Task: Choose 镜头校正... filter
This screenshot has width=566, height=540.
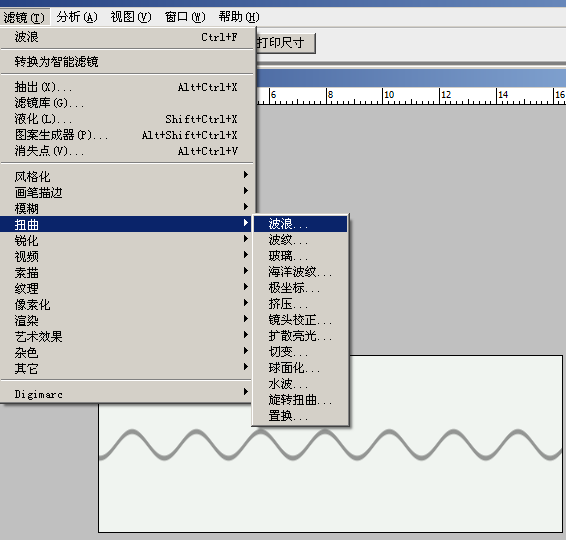Action: [x=300, y=320]
